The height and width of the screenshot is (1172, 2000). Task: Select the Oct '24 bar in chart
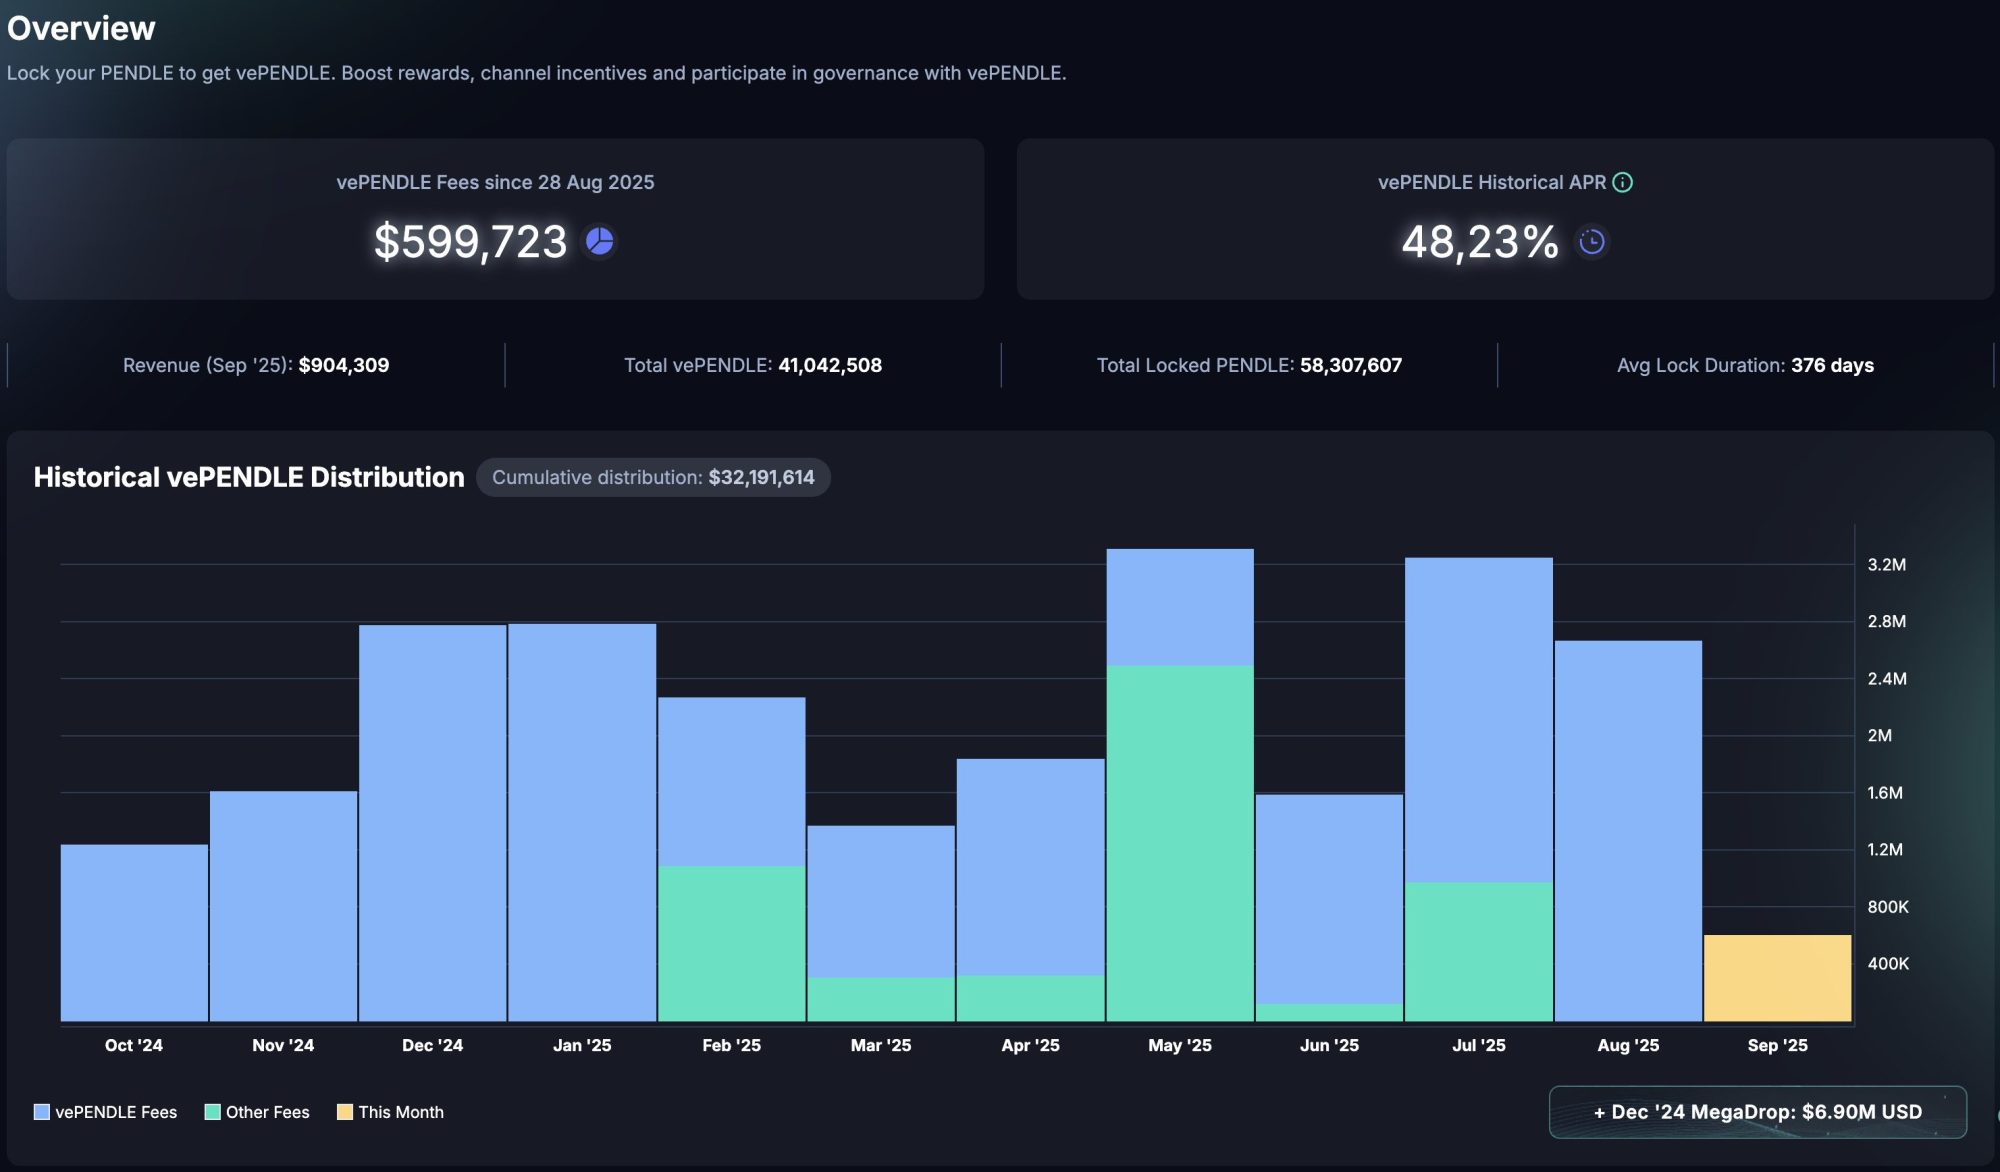pyautogui.click(x=134, y=932)
